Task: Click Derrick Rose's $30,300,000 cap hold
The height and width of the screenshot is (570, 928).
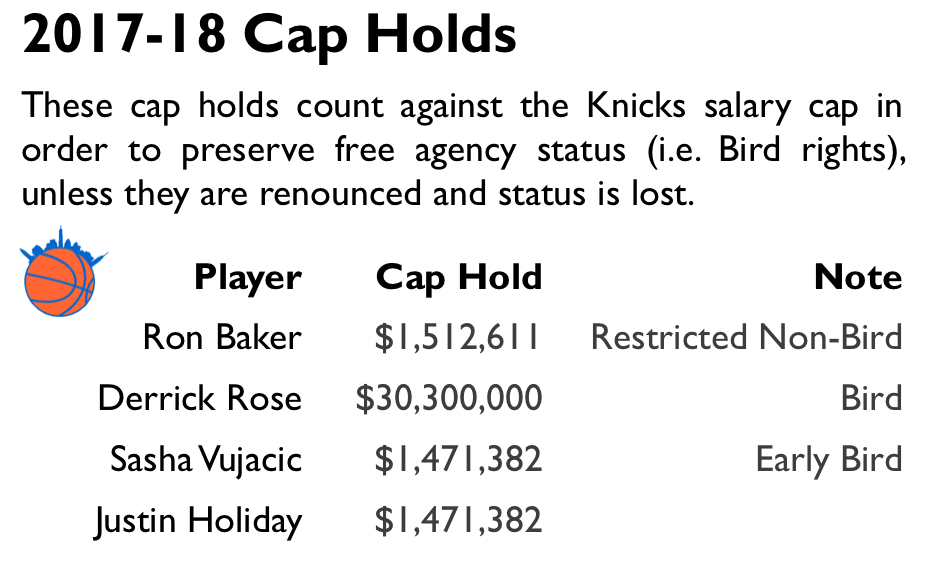Action: (449, 398)
